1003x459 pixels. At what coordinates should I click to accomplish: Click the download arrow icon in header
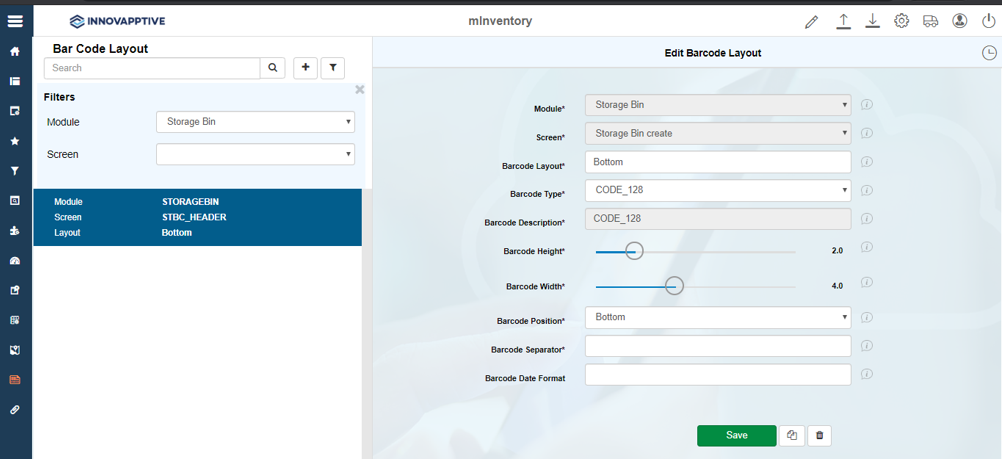coord(872,21)
